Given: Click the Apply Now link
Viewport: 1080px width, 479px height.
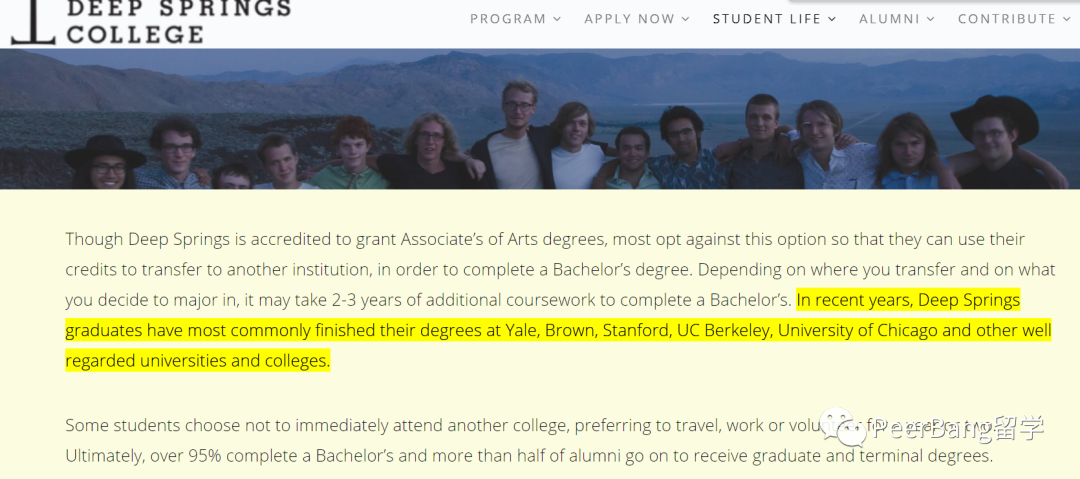Looking at the screenshot, I should pos(629,19).
